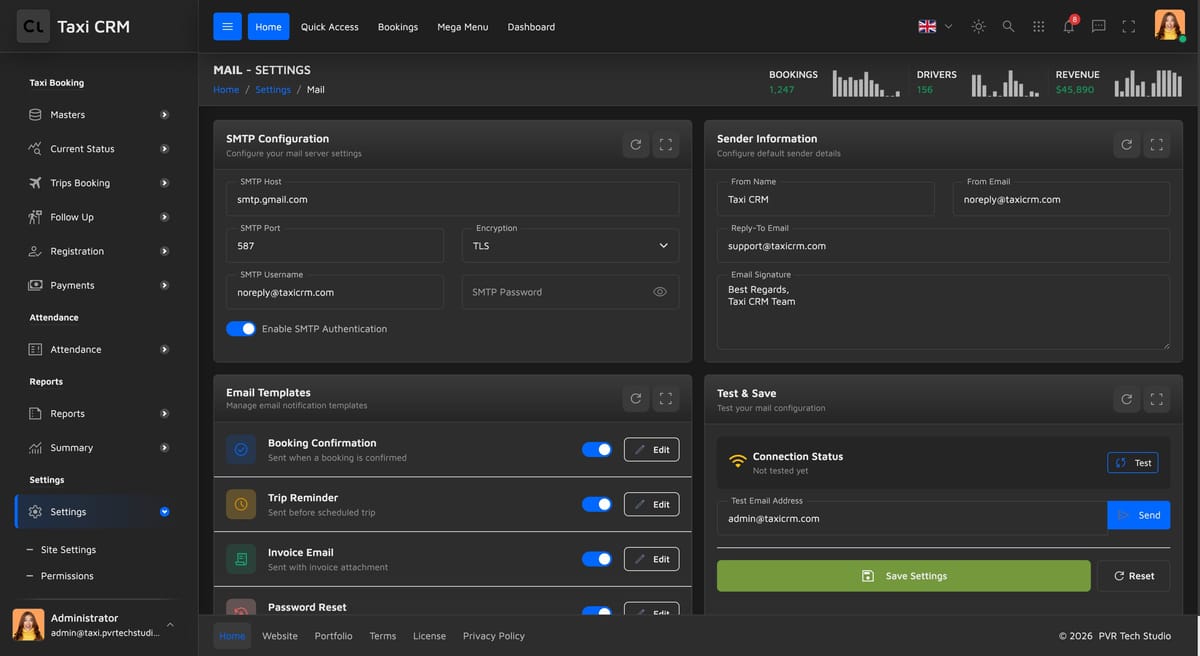1200x656 pixels.
Task: Send the test email
Action: [x=1139, y=515]
